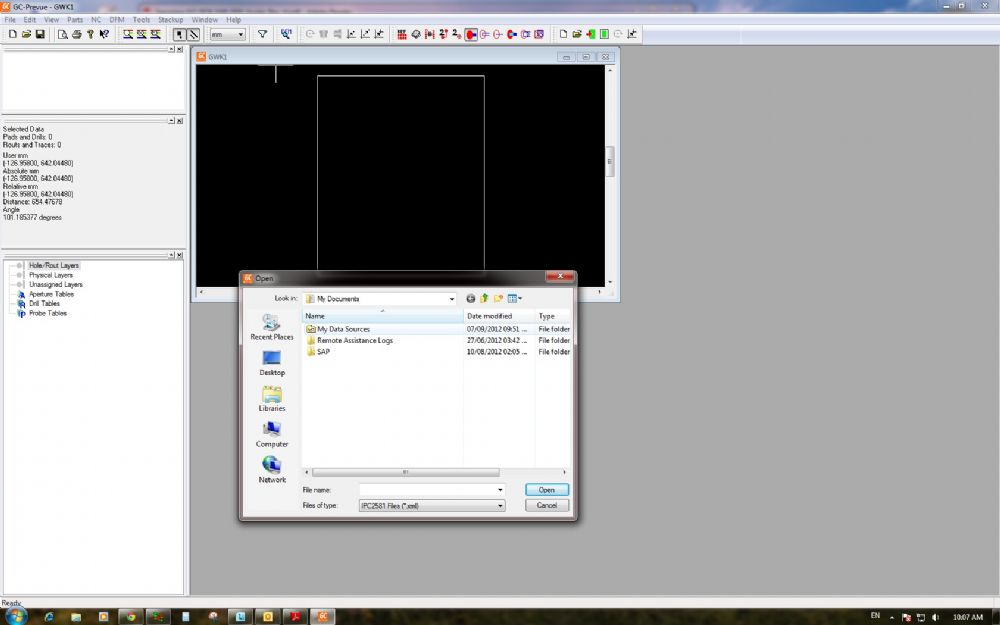Open the DFM menu
1000x625 pixels.
tap(117, 19)
